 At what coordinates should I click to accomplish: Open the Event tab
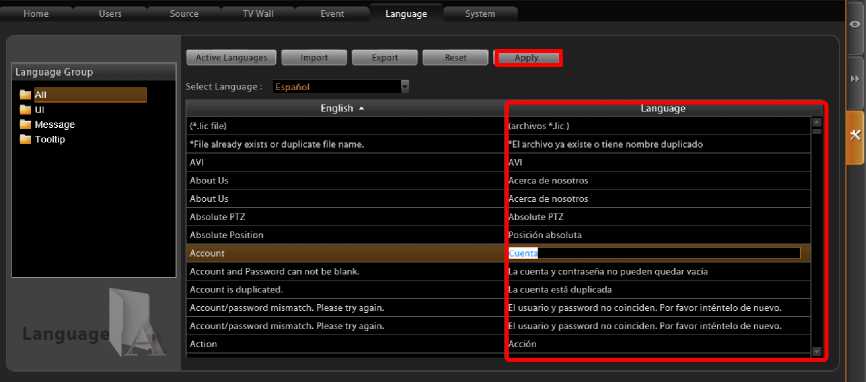[x=332, y=14]
